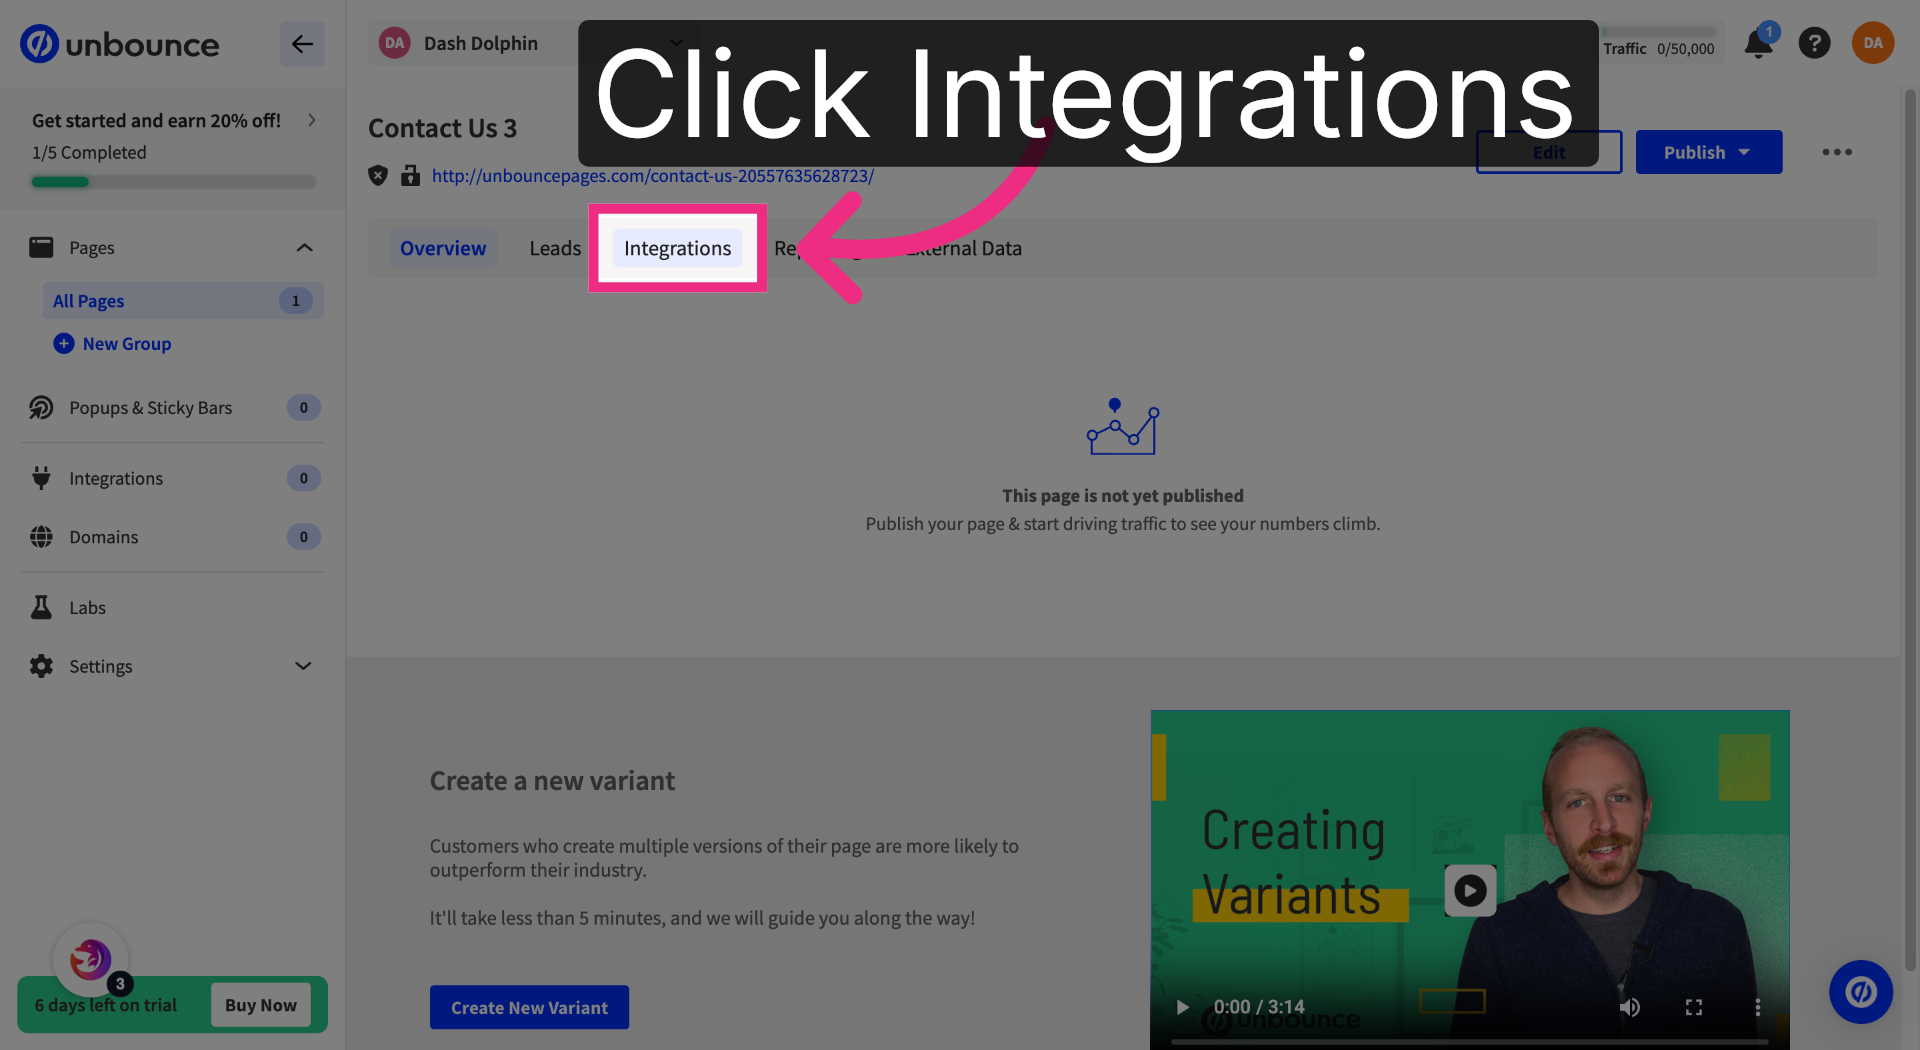Click the Creating Variants video thumbnail
Image resolution: width=1920 pixels, height=1050 pixels.
(x=1470, y=880)
